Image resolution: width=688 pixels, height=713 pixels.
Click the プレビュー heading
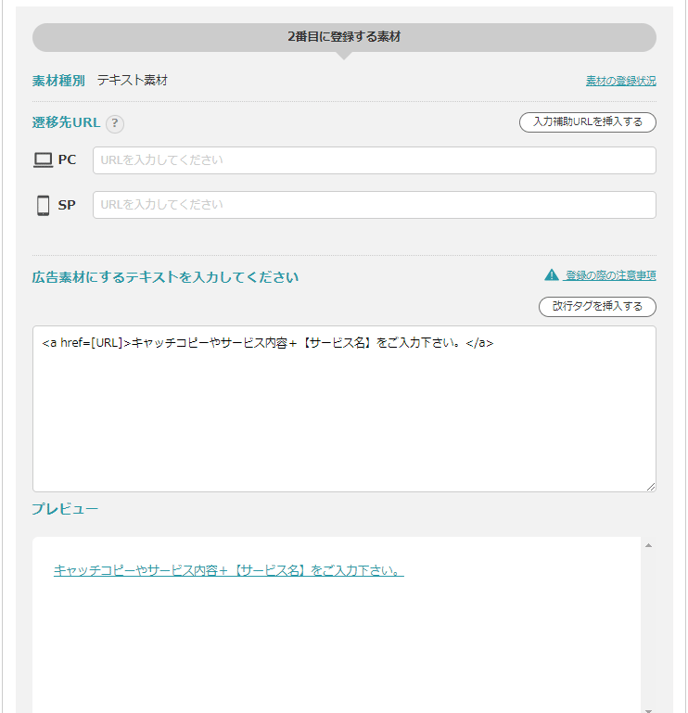pos(65,509)
